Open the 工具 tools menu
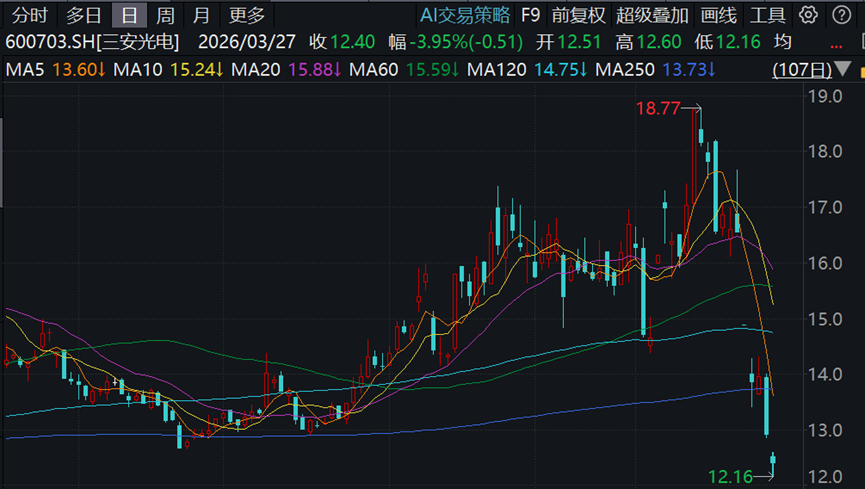The image size is (865, 489). [x=767, y=15]
